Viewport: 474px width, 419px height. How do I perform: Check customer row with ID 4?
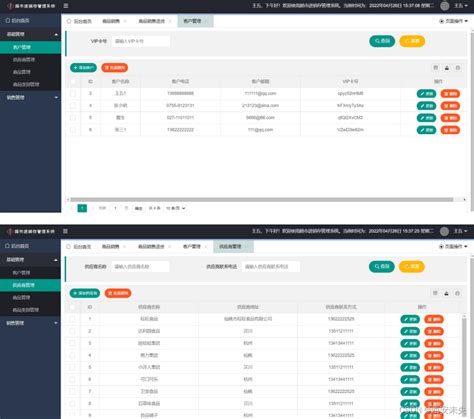pyautogui.click(x=73, y=105)
